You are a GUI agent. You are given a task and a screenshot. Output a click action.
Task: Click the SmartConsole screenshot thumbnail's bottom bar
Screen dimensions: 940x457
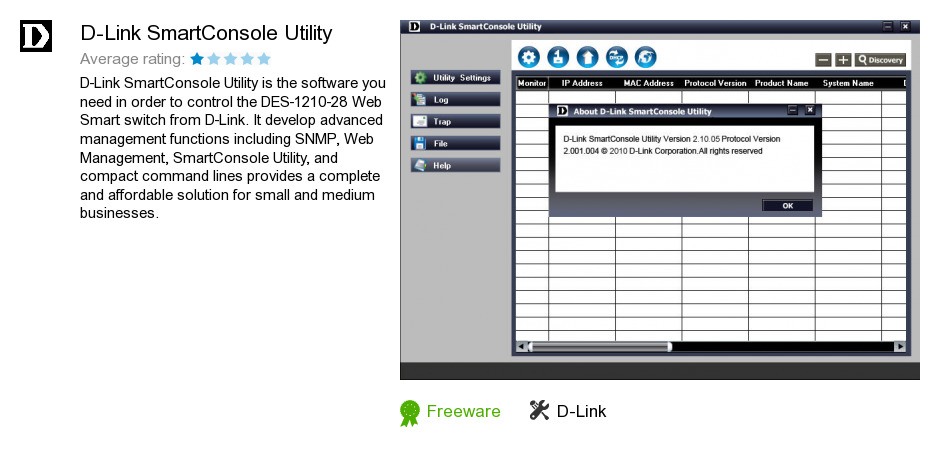pyautogui.click(x=659, y=371)
